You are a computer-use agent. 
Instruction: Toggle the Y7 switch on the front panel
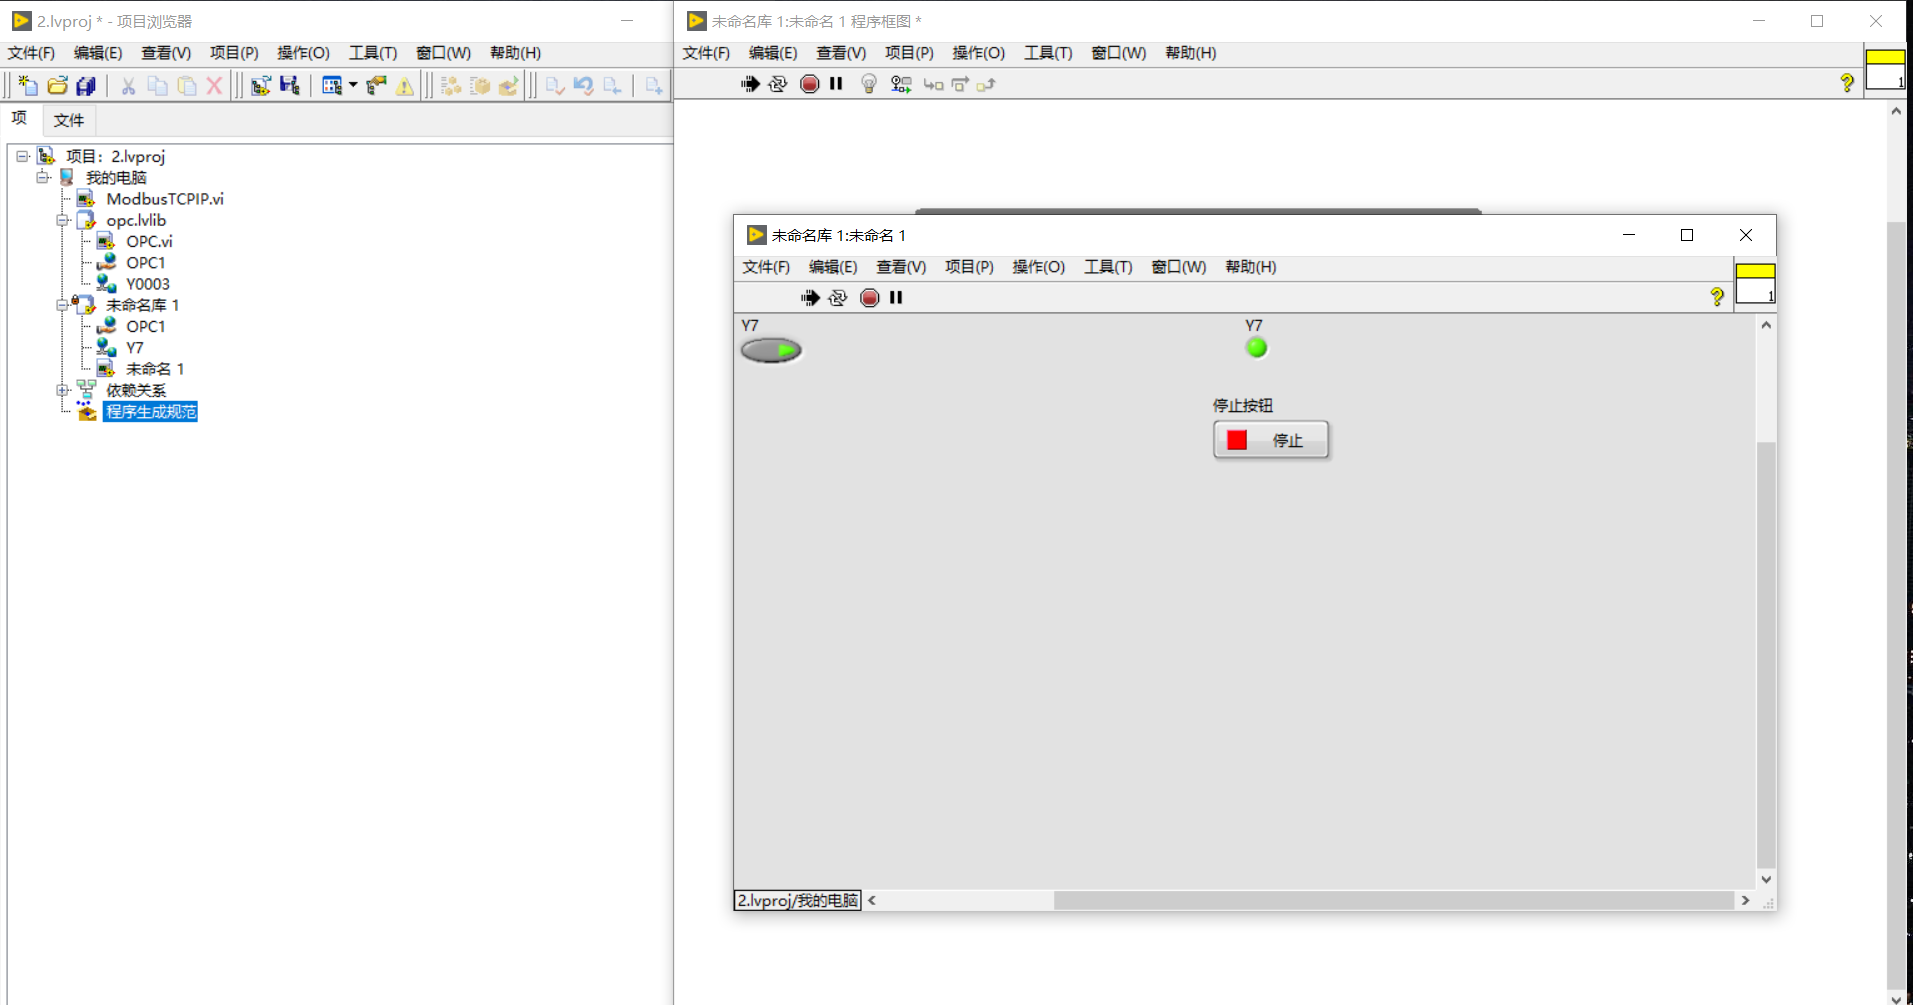(x=771, y=350)
